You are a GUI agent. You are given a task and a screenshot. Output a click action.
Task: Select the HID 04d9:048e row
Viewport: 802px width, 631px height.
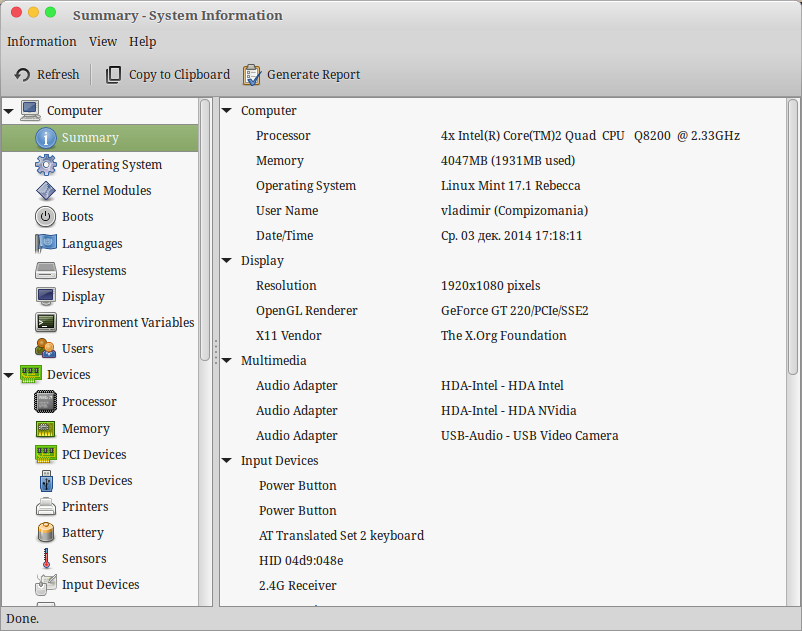tap(502, 561)
